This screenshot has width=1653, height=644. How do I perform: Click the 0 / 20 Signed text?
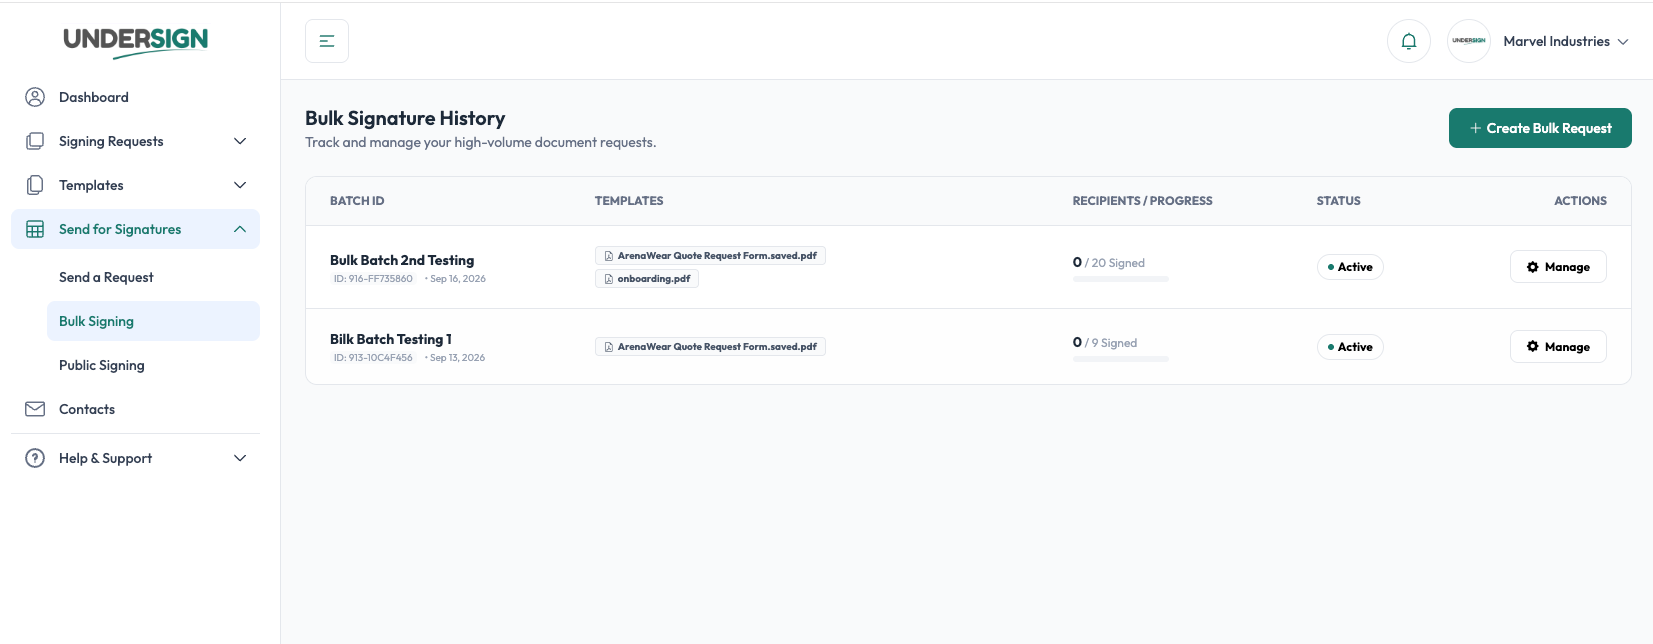[x=1109, y=263]
